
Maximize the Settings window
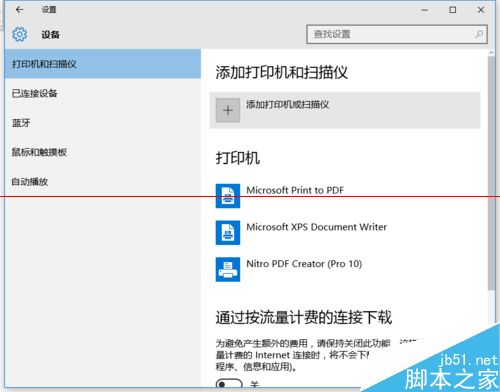[453, 10]
